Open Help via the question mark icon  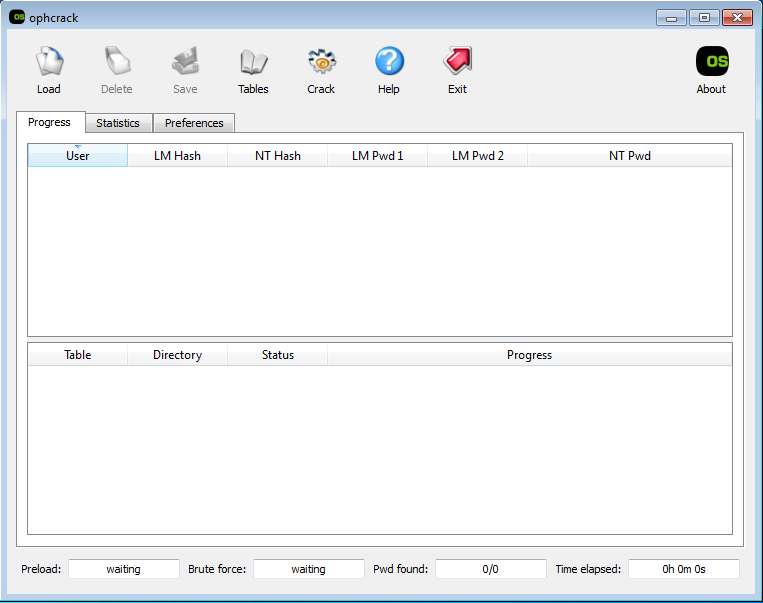coord(389,61)
